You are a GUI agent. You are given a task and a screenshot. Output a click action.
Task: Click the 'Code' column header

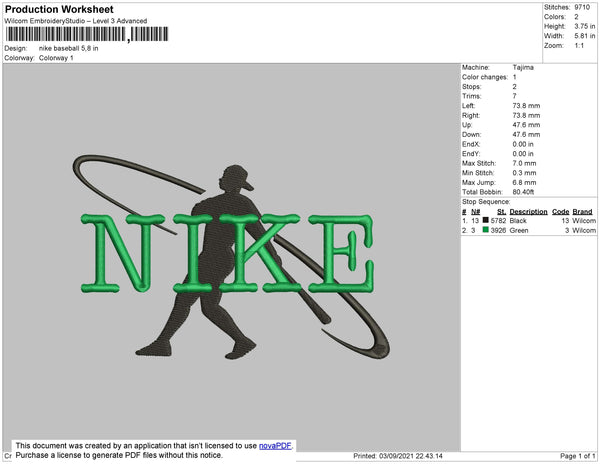tap(561, 212)
